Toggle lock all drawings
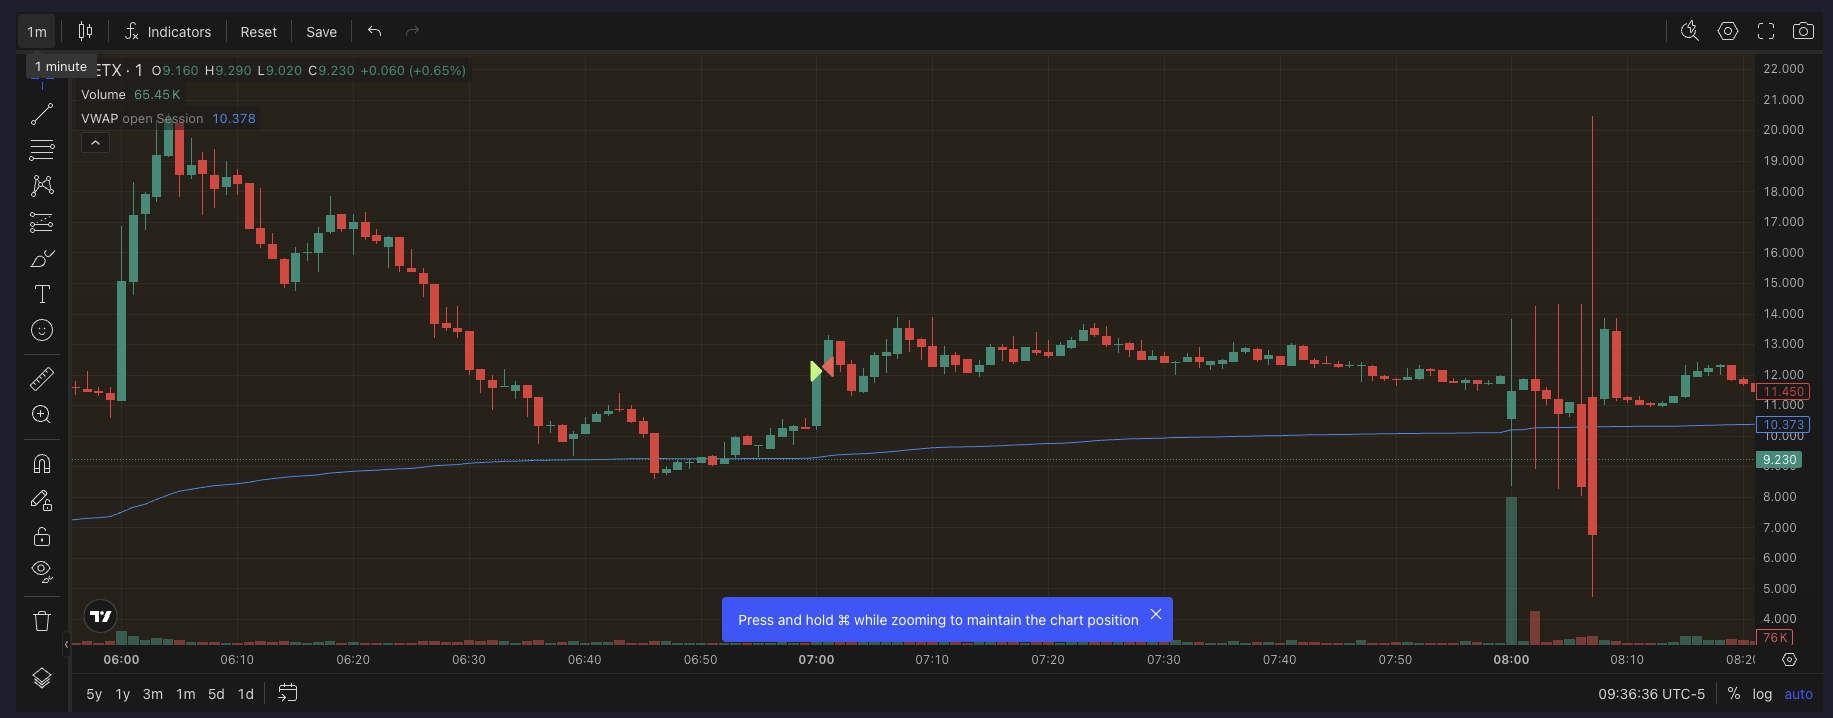 pyautogui.click(x=42, y=537)
